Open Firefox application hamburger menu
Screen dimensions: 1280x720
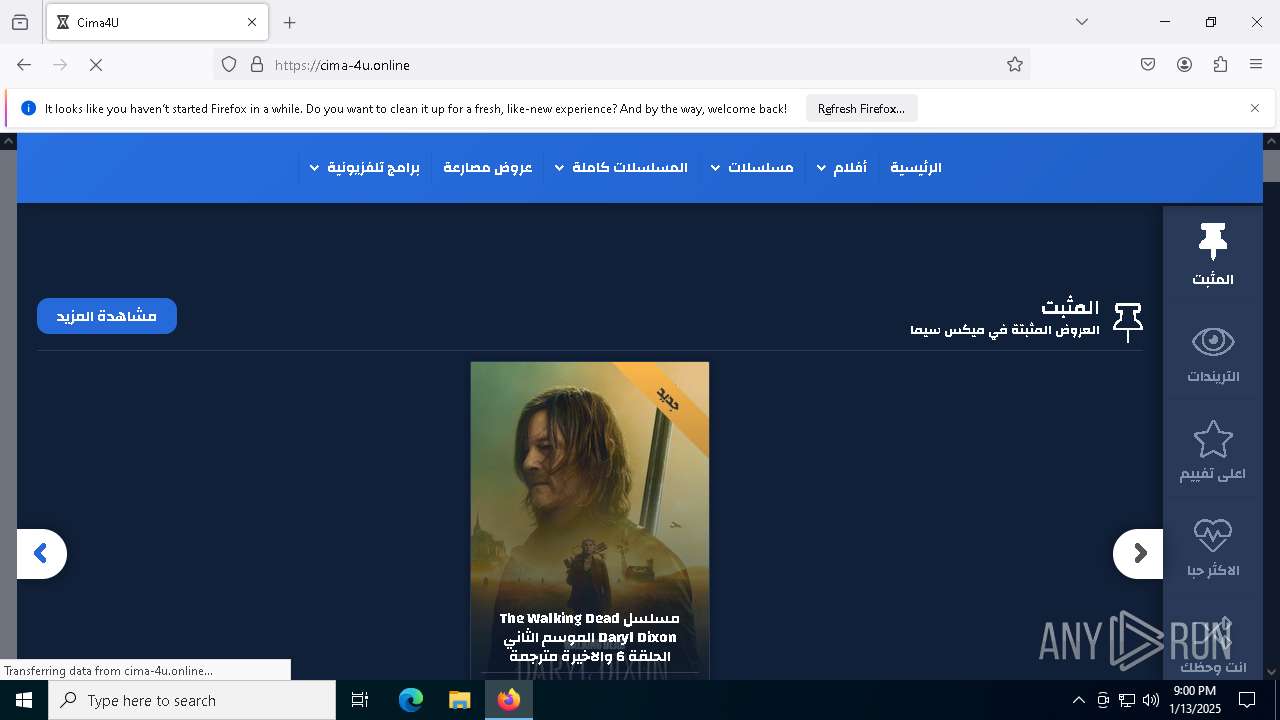(1256, 65)
